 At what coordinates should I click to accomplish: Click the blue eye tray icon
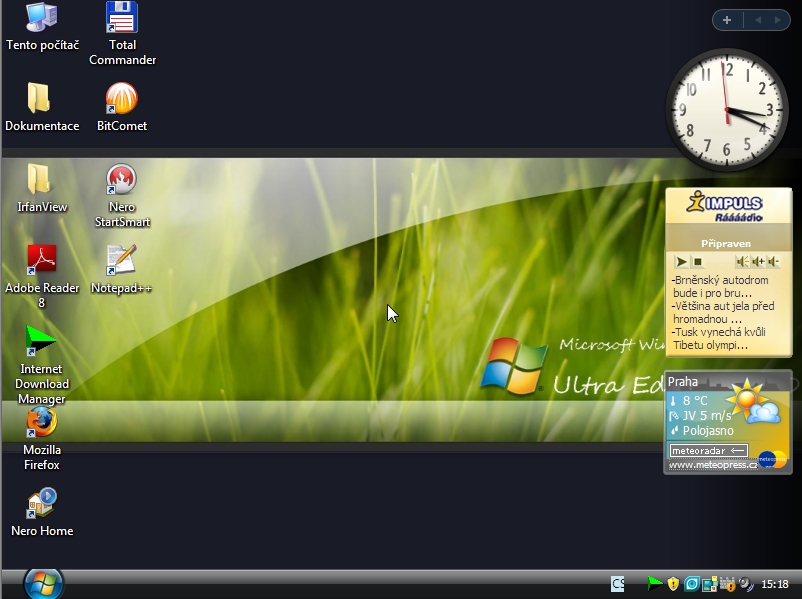click(692, 583)
